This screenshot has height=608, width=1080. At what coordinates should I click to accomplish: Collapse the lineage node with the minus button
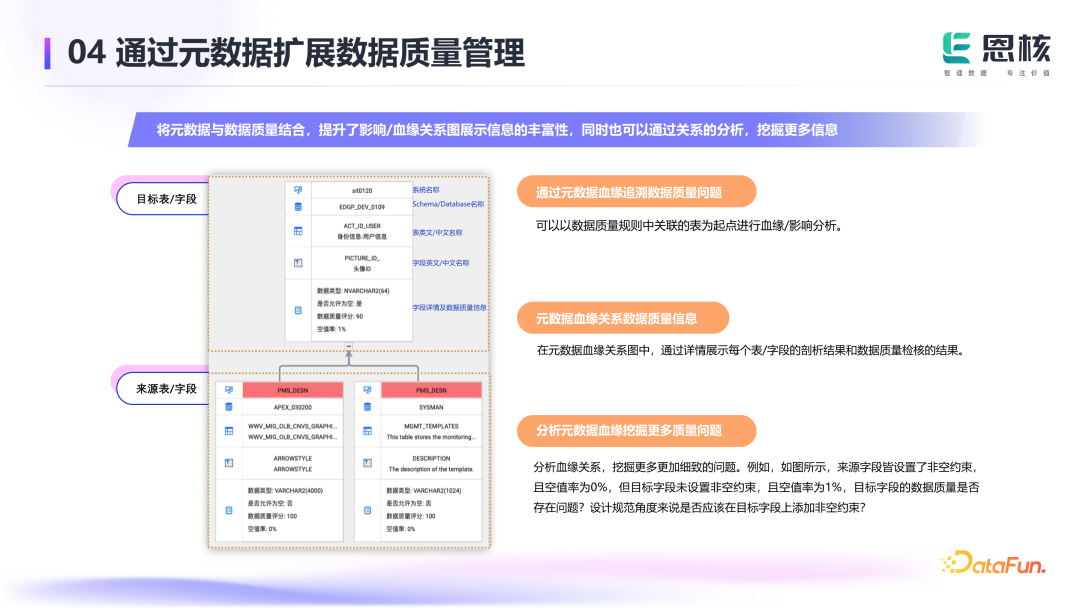point(348,346)
